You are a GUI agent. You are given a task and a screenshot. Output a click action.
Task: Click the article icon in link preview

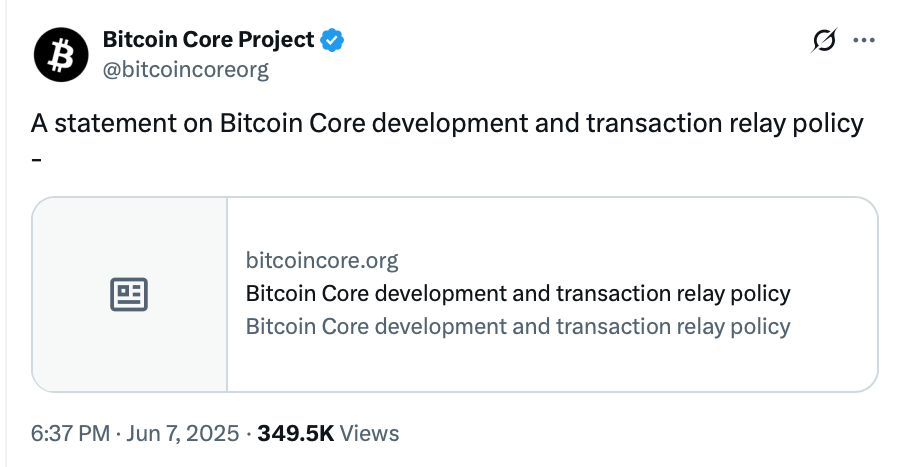click(129, 294)
